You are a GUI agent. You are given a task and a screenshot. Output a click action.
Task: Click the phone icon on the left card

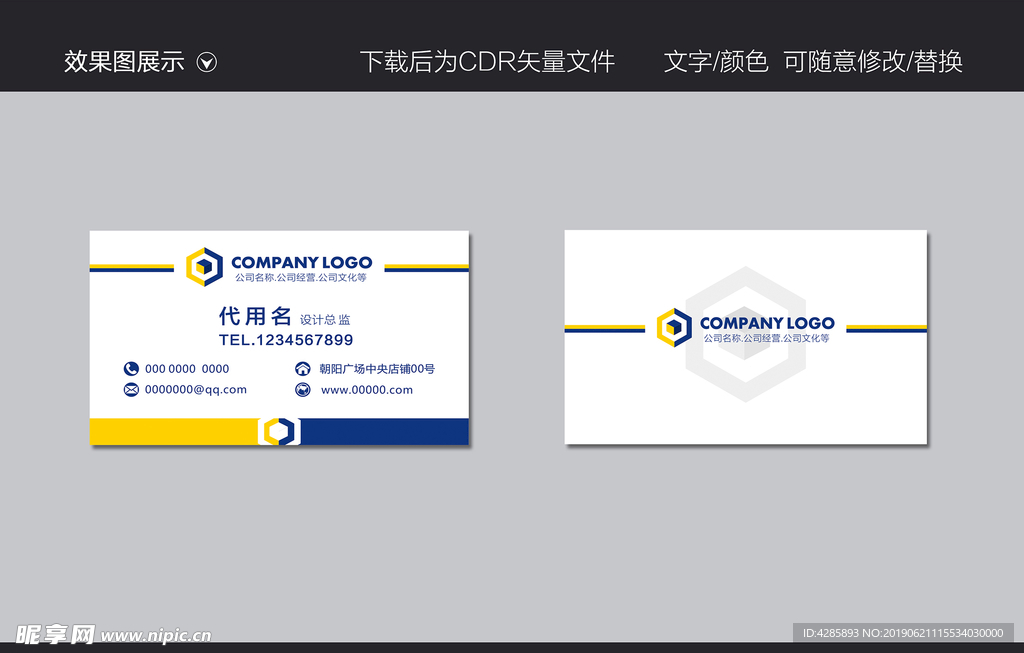tap(131, 368)
